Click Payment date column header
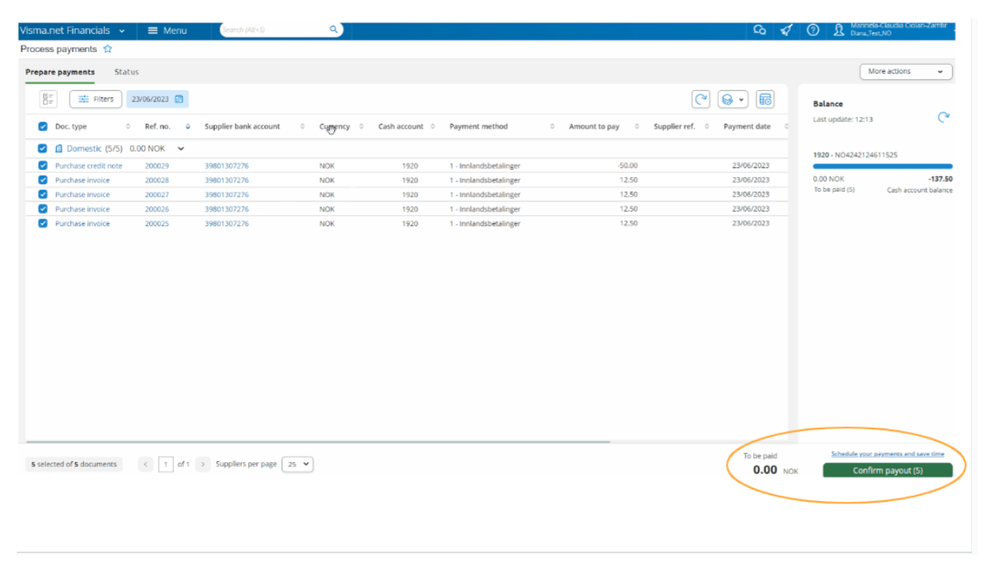 tap(747, 126)
